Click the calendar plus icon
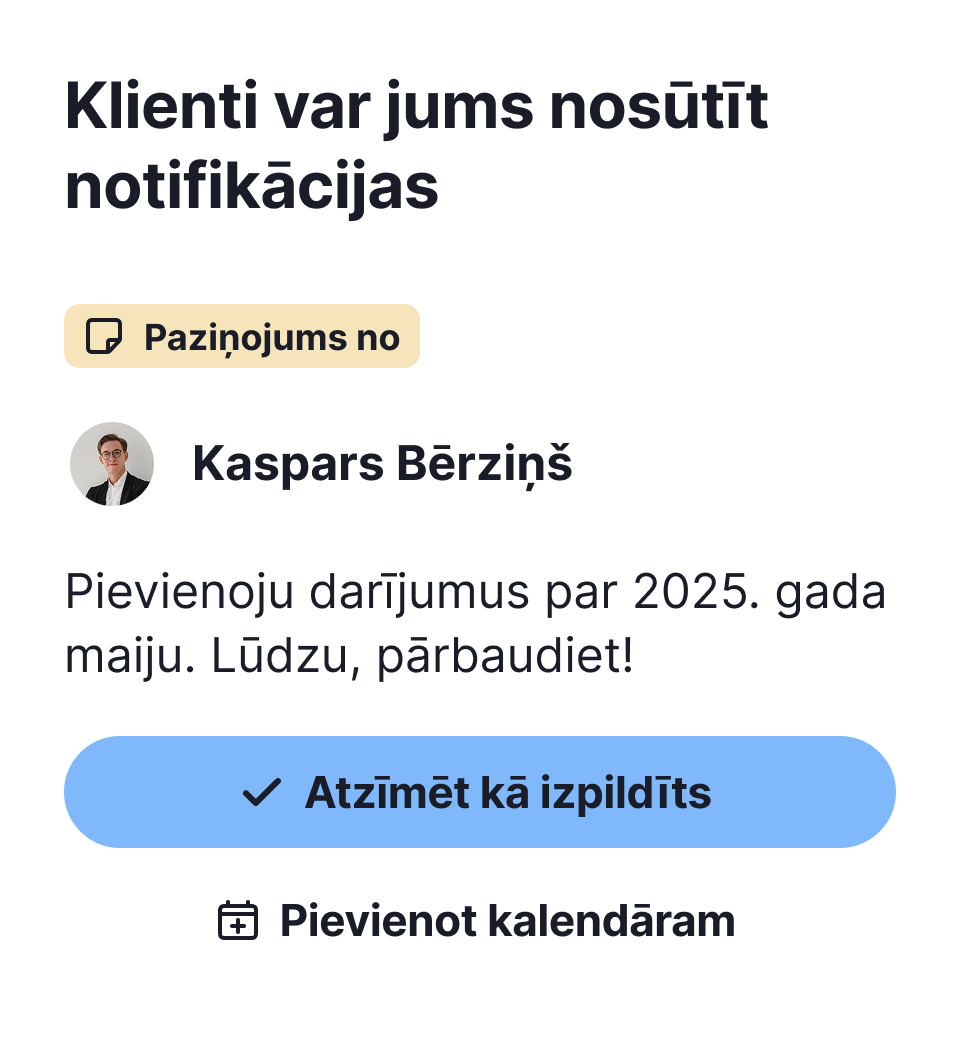 coord(238,921)
